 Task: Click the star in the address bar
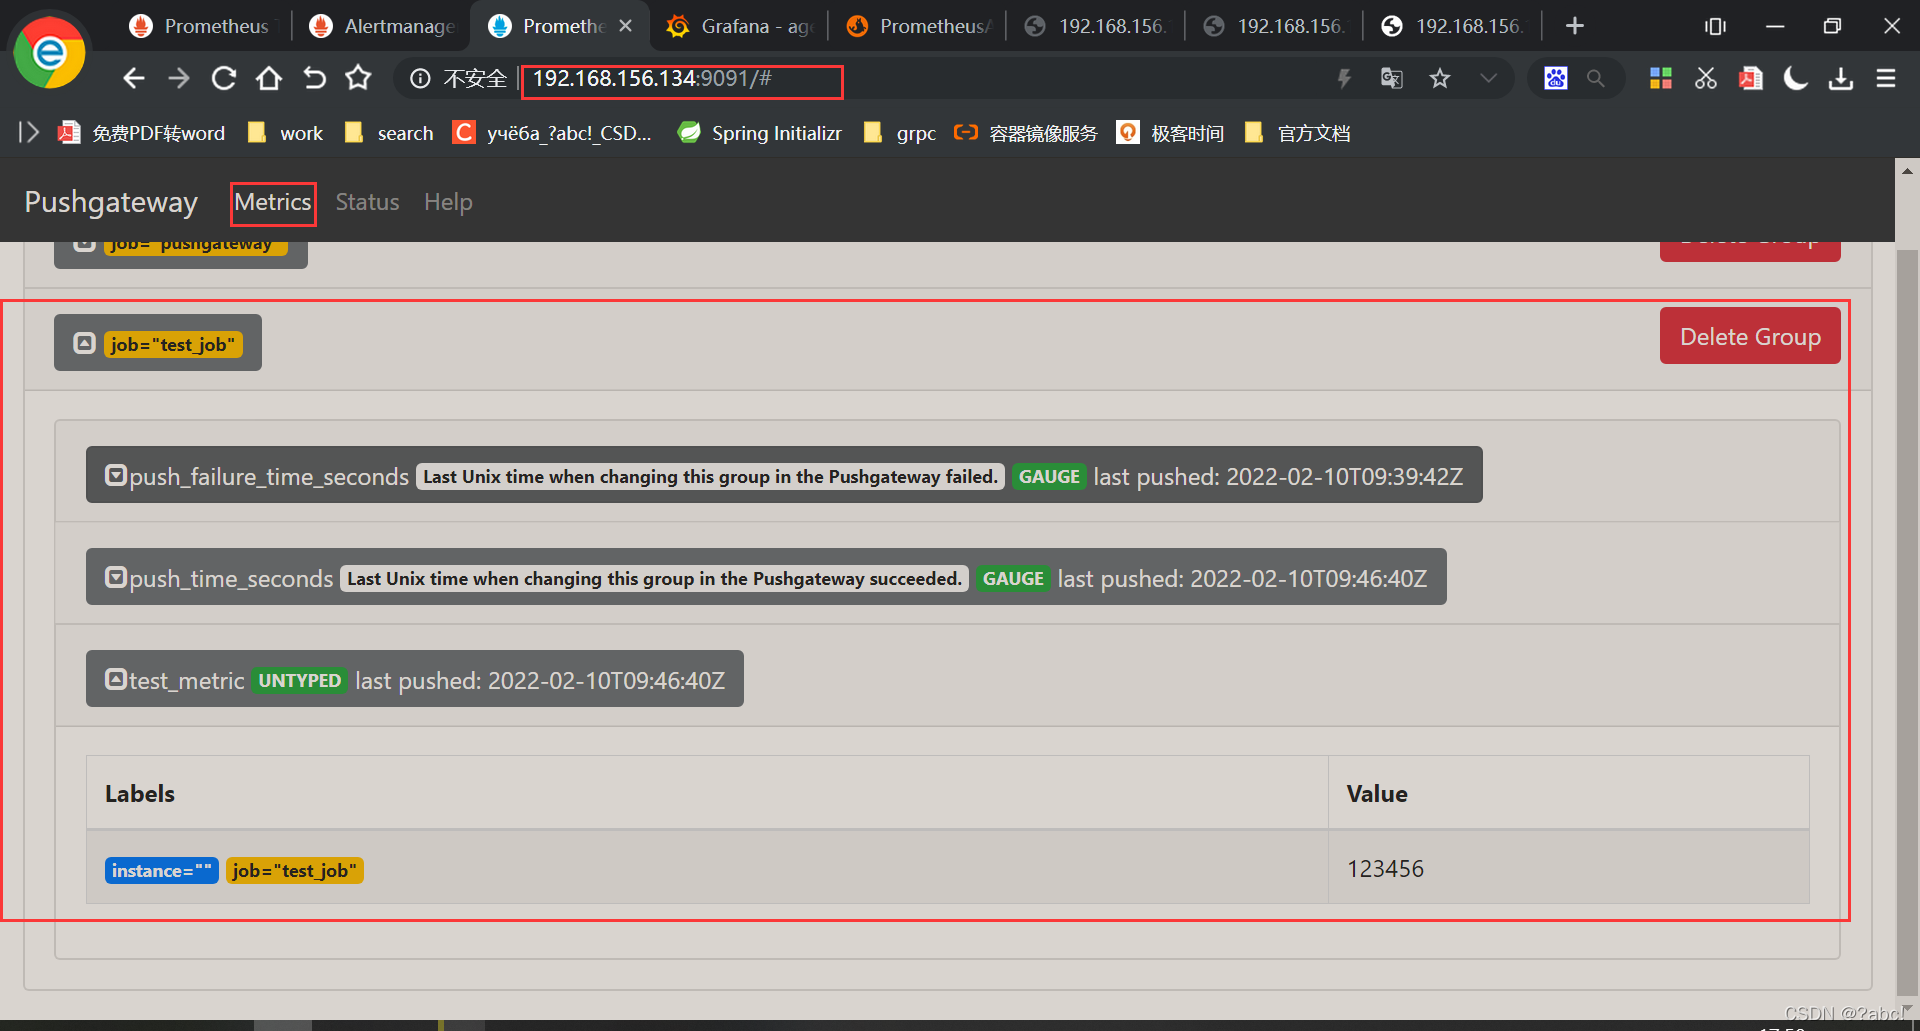[x=1439, y=78]
